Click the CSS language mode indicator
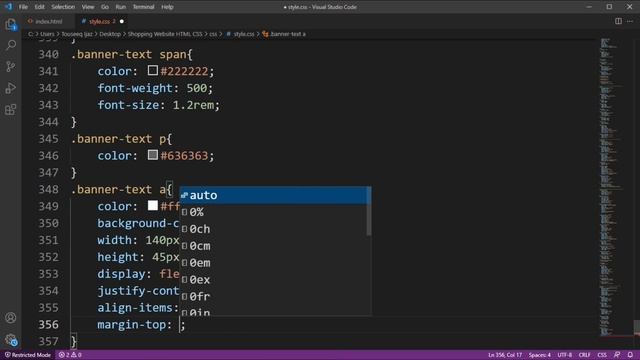640x360 pixels. [602, 355]
